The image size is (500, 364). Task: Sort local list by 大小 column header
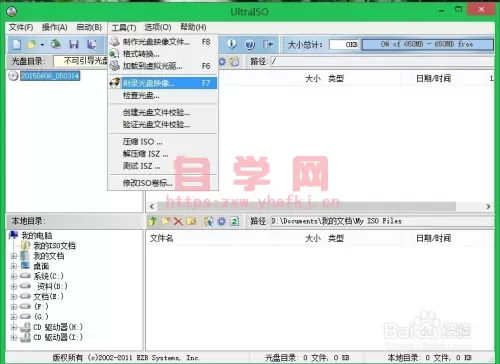pos(313,238)
